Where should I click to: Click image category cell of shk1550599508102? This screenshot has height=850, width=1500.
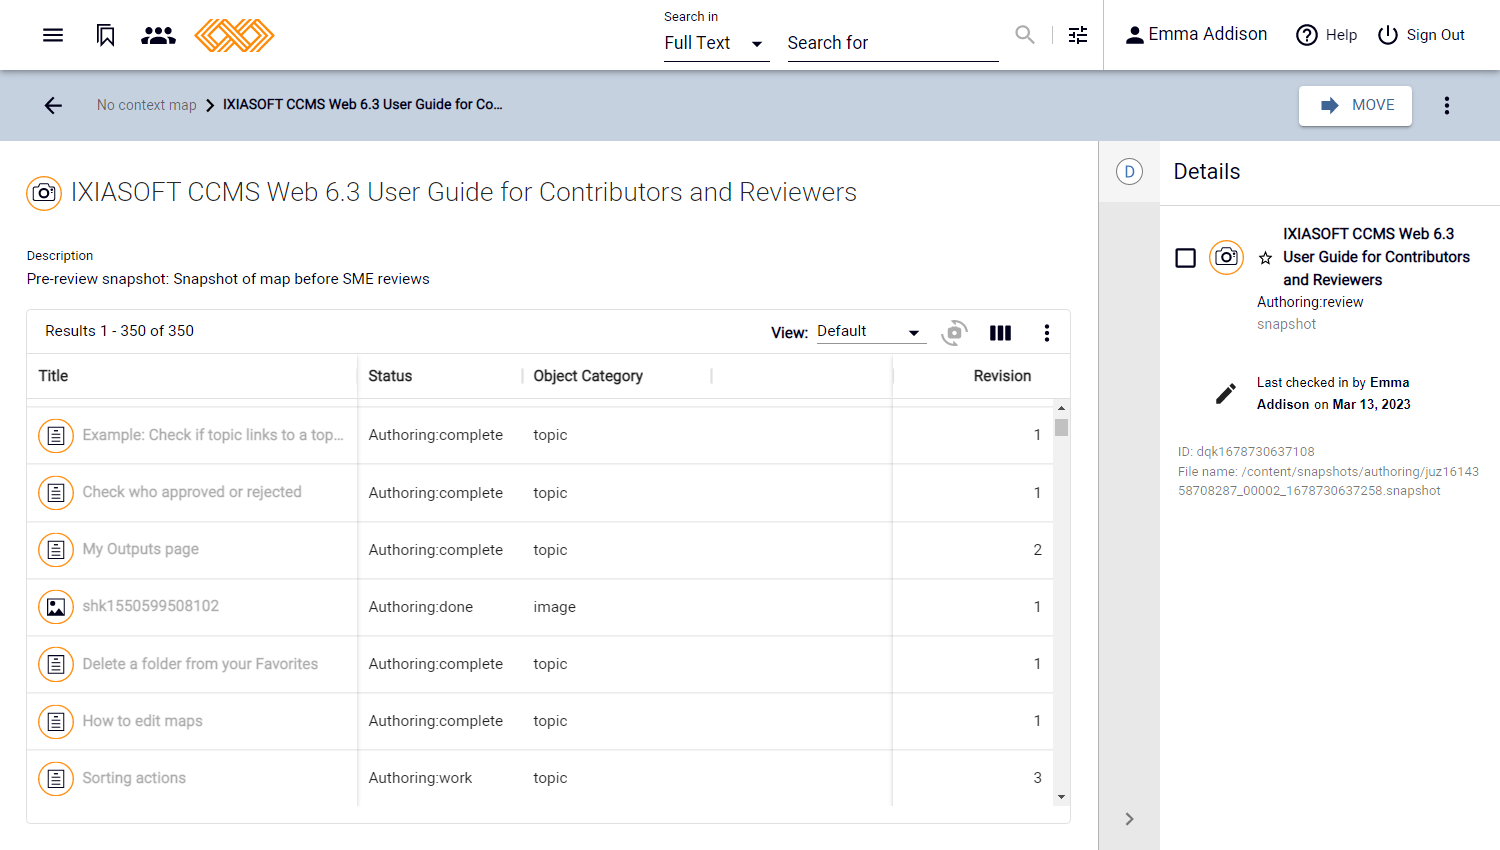[x=555, y=607]
